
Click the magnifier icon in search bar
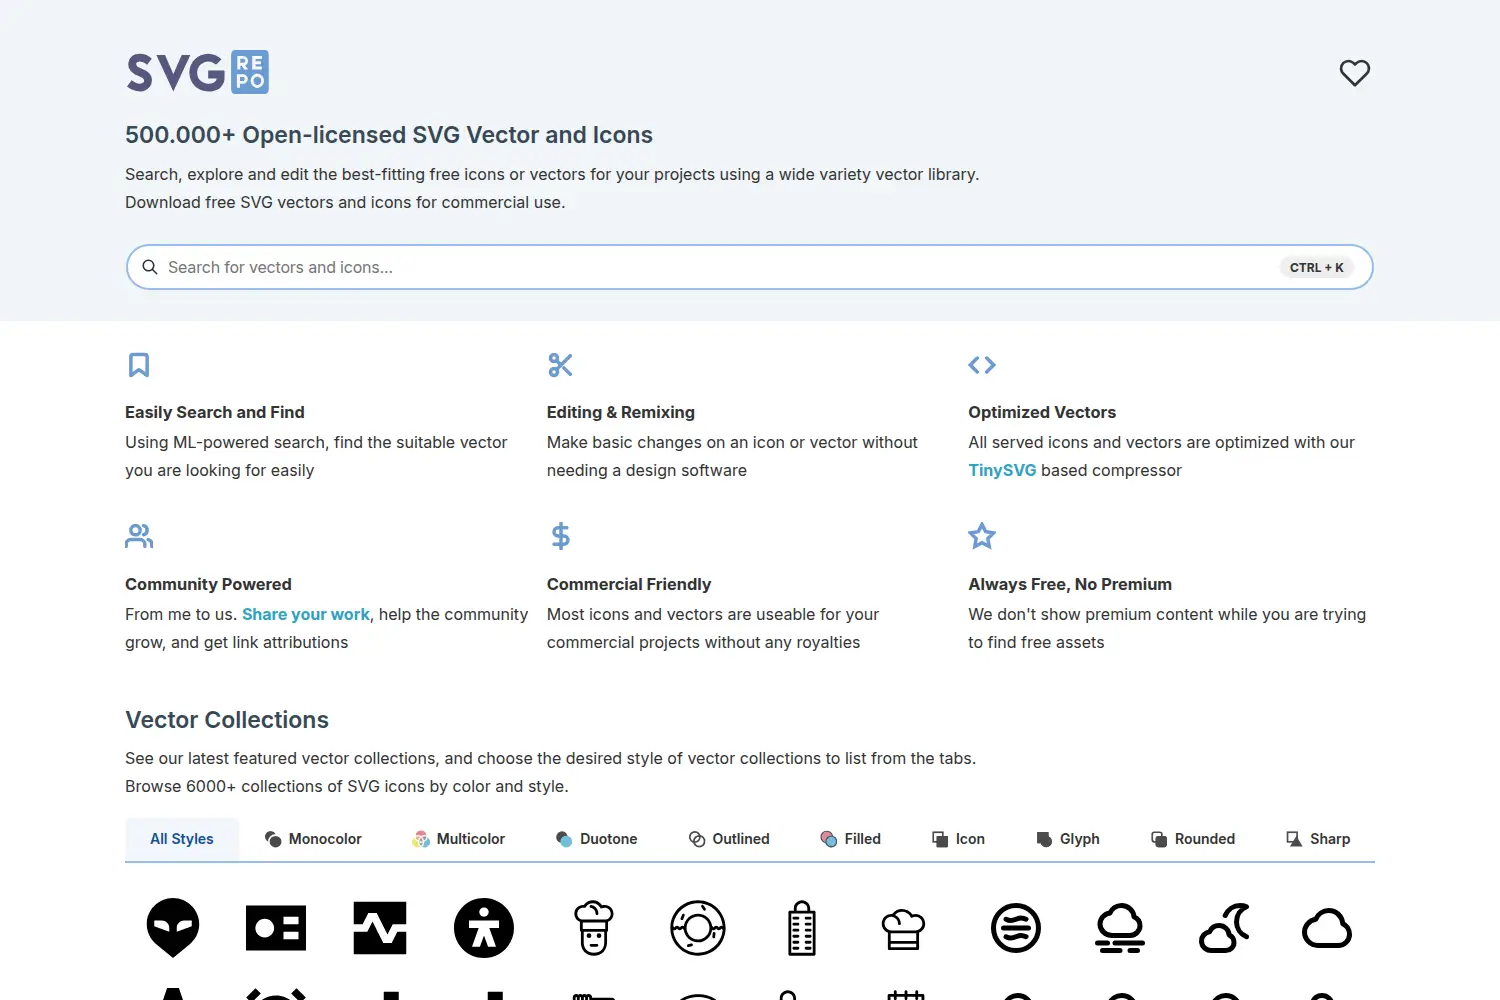click(150, 267)
